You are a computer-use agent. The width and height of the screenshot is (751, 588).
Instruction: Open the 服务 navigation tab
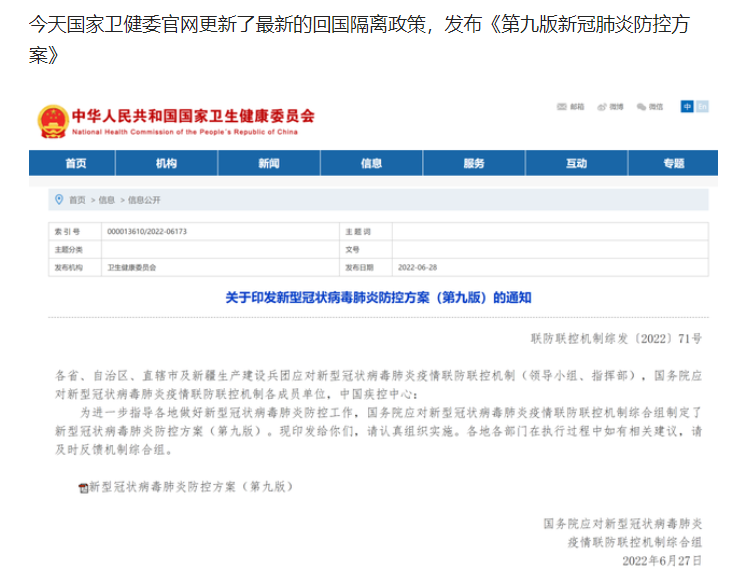tap(474, 163)
